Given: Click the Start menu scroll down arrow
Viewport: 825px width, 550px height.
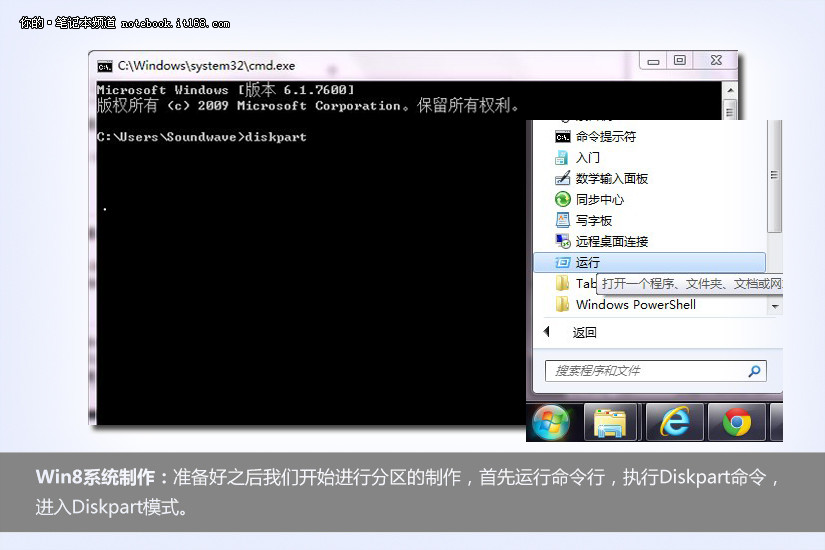Looking at the screenshot, I should tap(774, 306).
